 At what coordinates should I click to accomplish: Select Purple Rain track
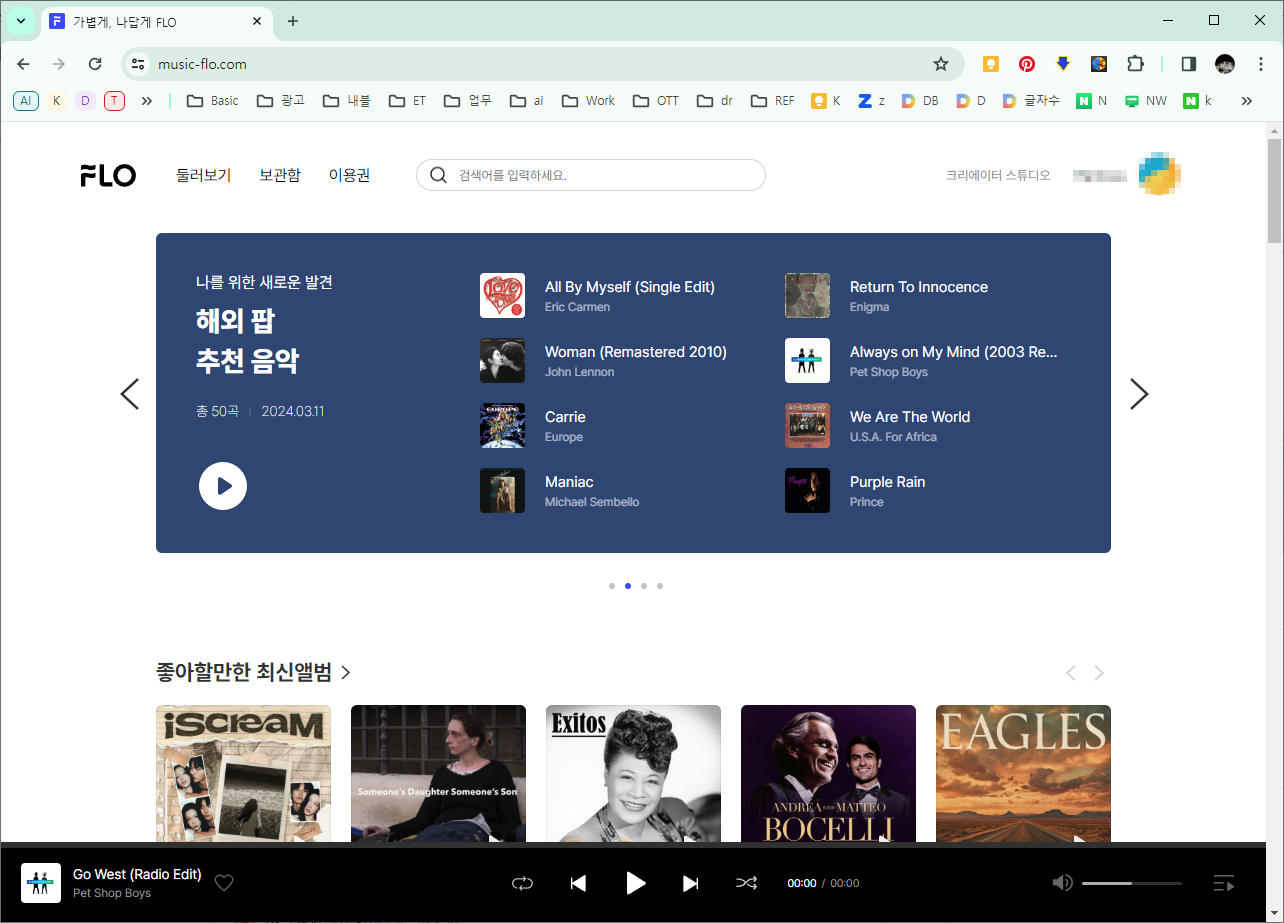(x=888, y=482)
